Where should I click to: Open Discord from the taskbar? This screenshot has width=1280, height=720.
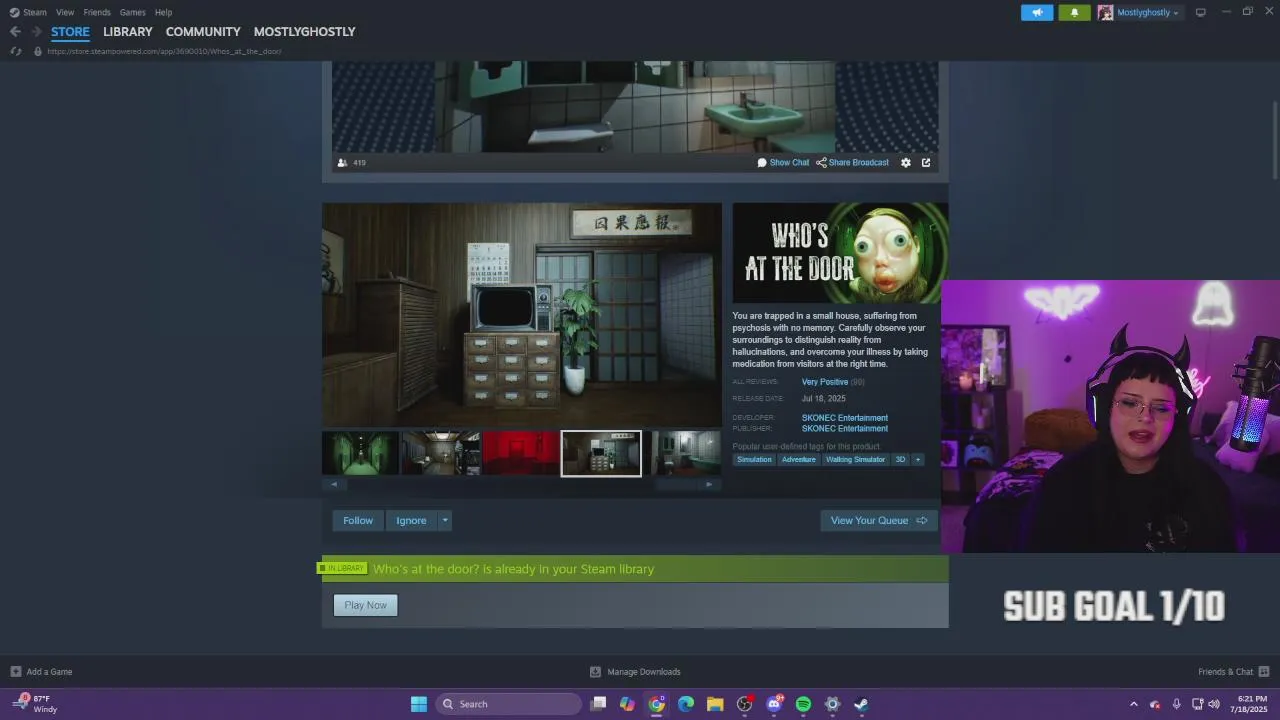[774, 704]
